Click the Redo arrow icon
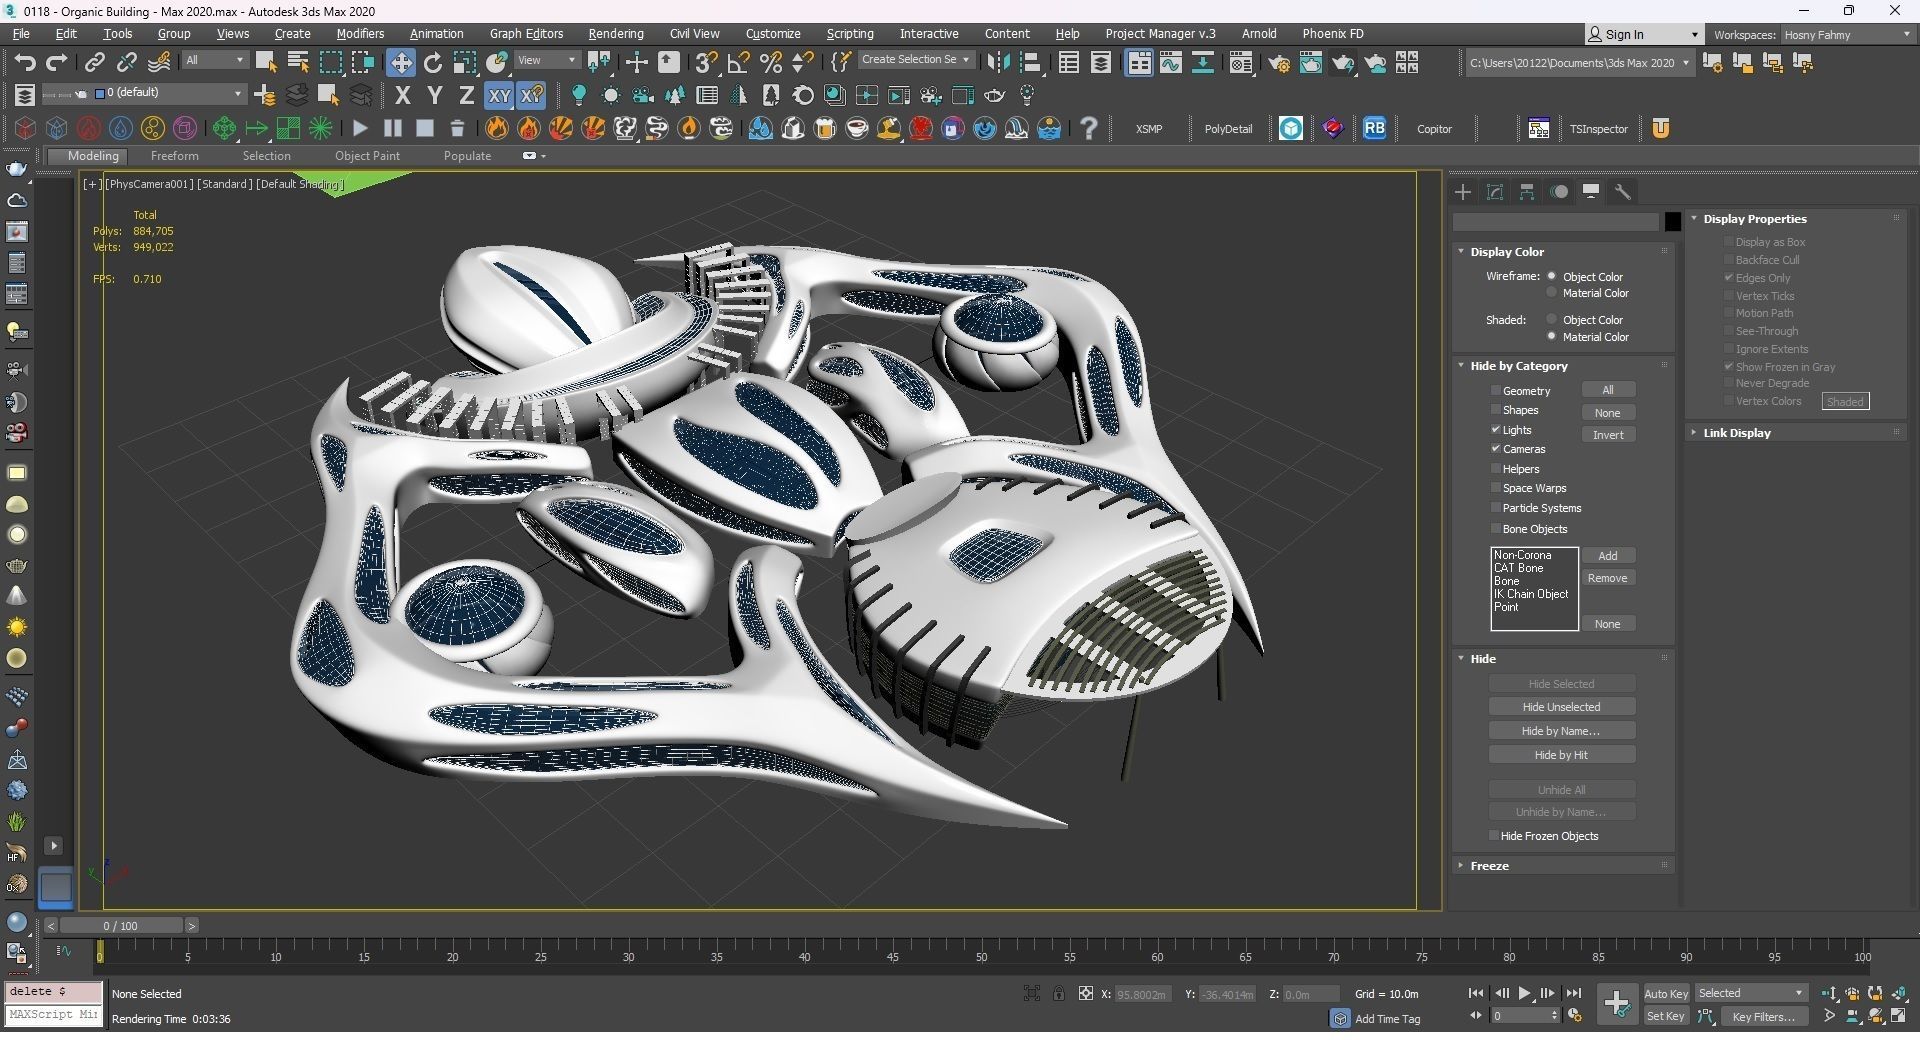Viewport: 1920px width, 1040px height. [57, 62]
